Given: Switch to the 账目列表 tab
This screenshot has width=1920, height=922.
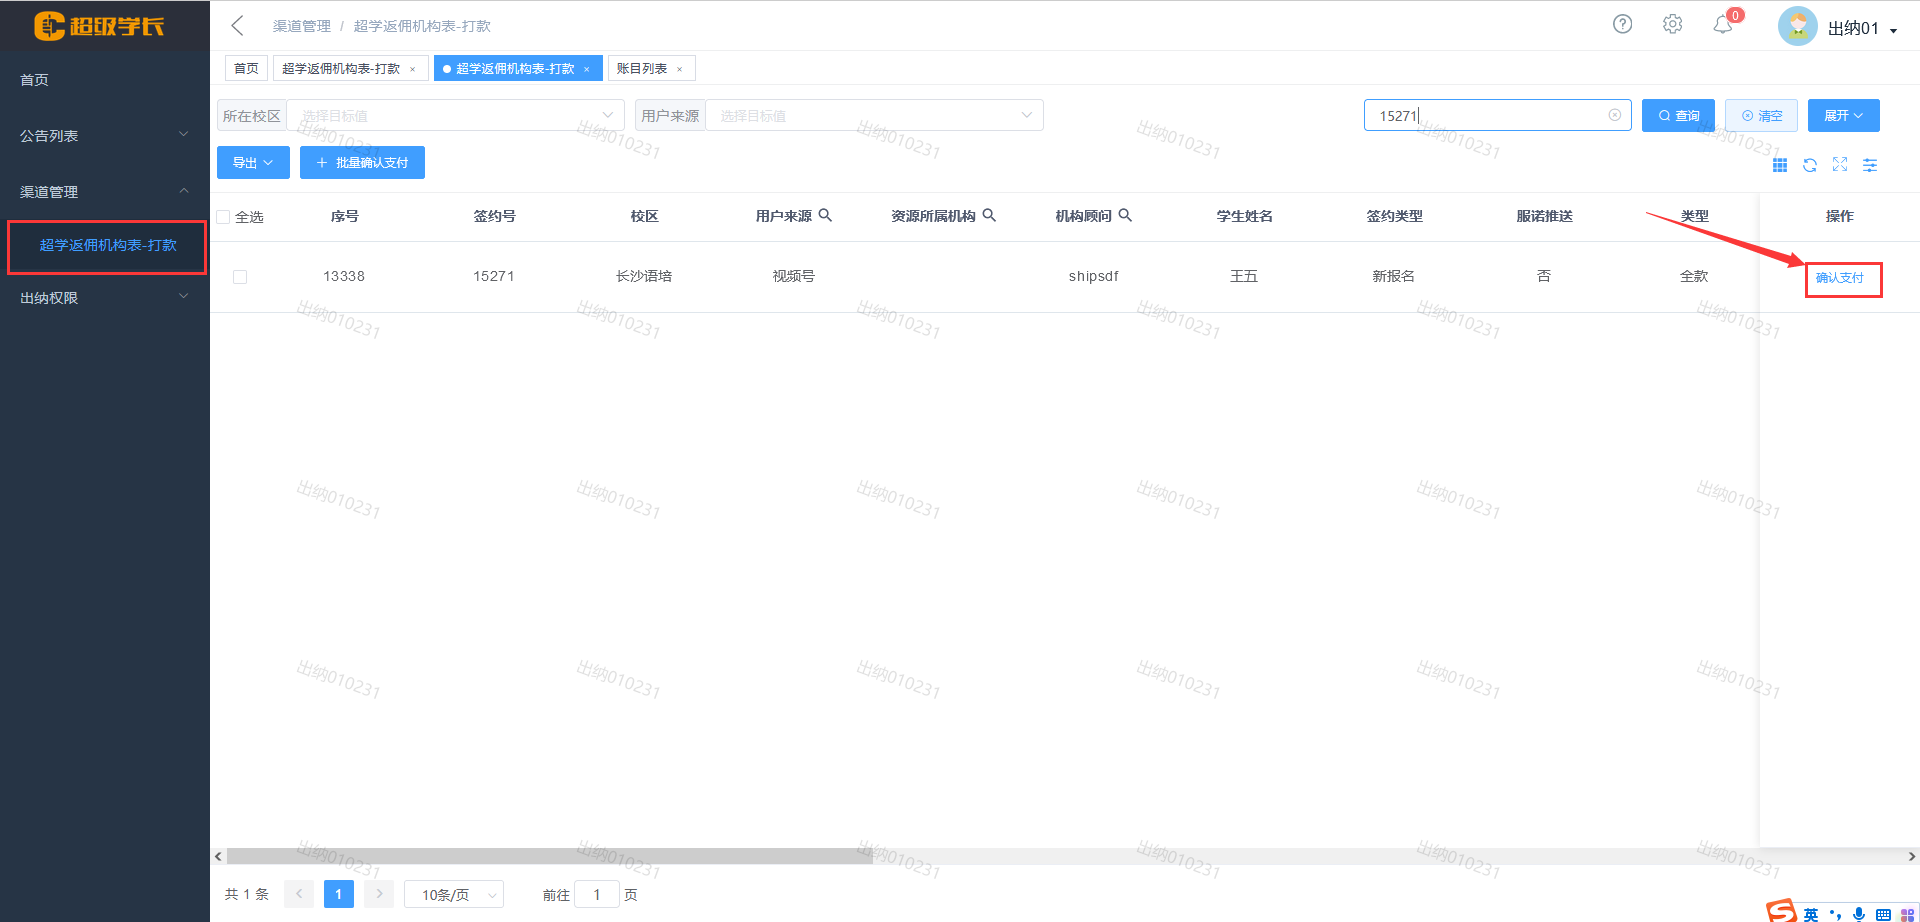Looking at the screenshot, I should point(642,68).
